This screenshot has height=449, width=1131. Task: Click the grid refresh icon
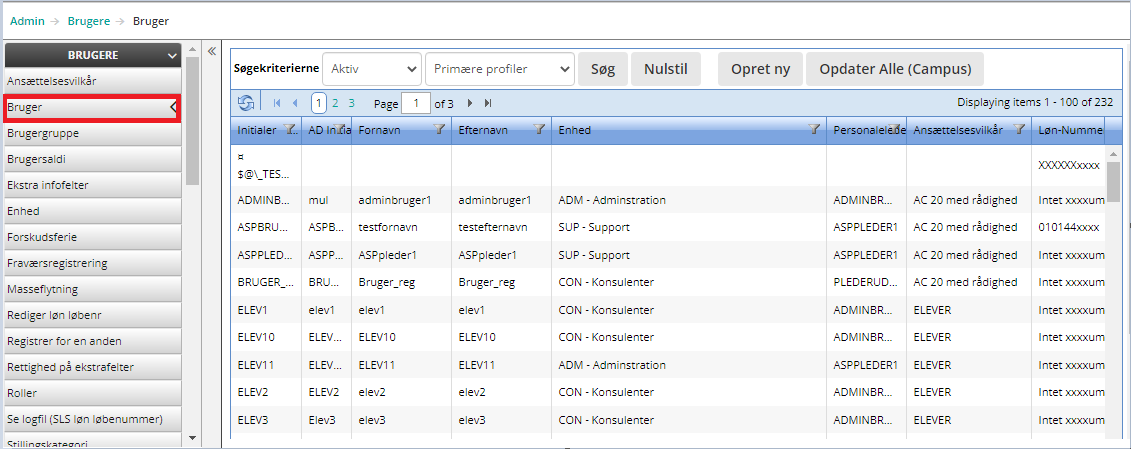pos(245,103)
